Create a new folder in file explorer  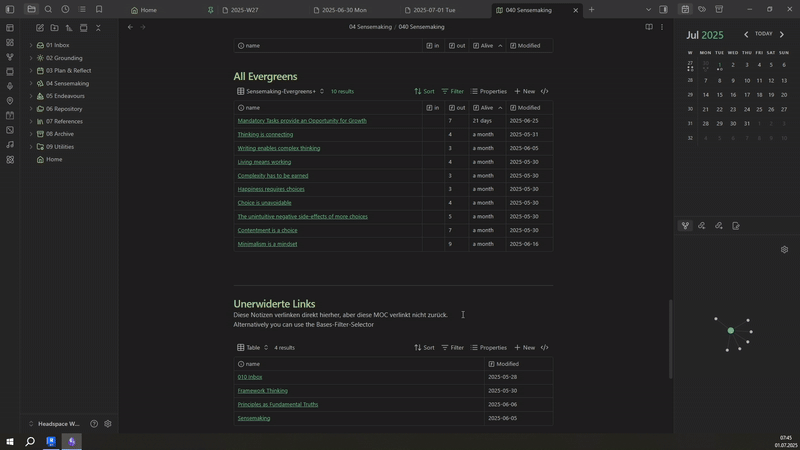(x=54, y=28)
